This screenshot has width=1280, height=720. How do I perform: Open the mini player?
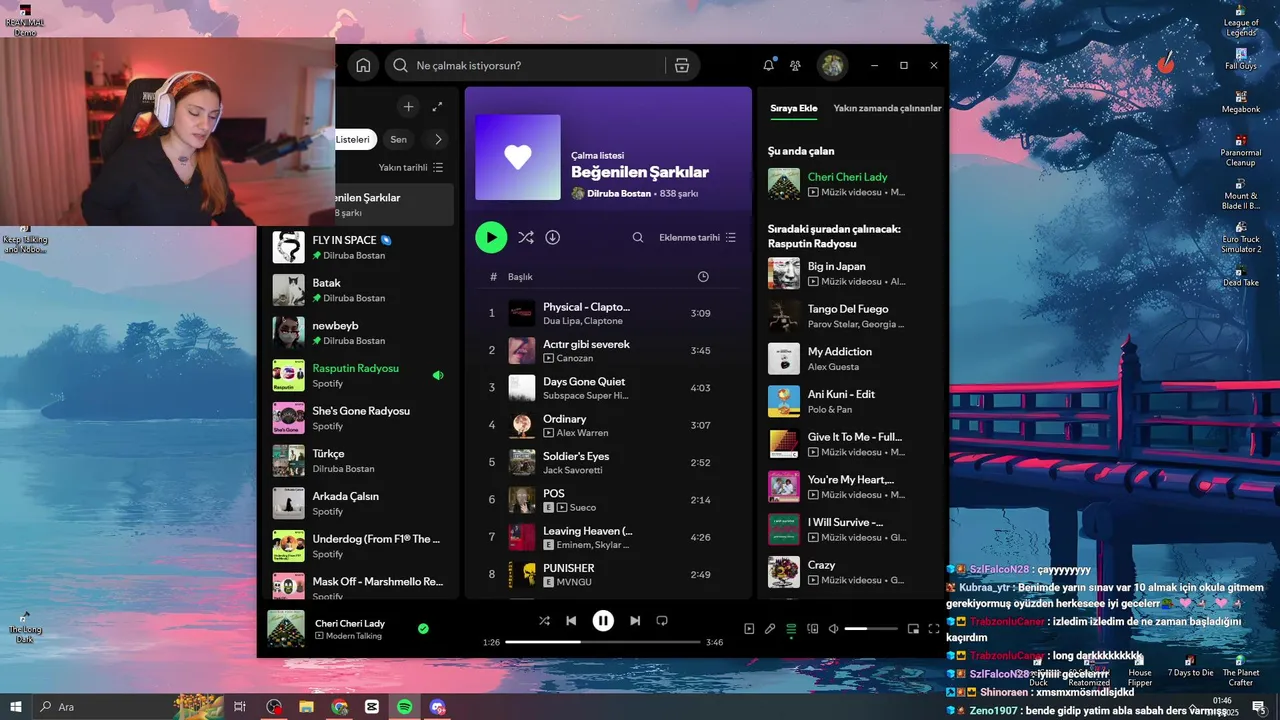pos(913,629)
